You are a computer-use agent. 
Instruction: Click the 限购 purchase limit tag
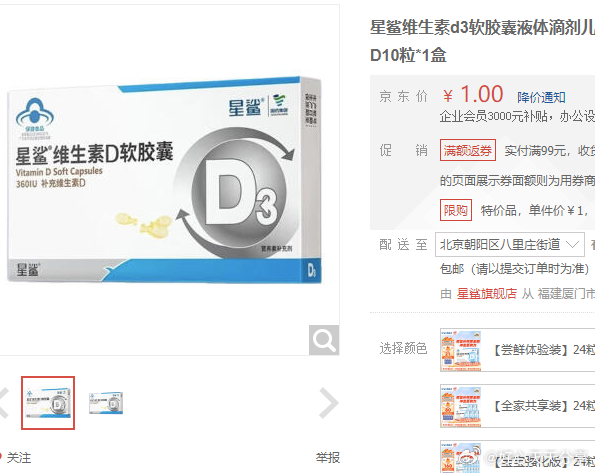[x=456, y=210]
